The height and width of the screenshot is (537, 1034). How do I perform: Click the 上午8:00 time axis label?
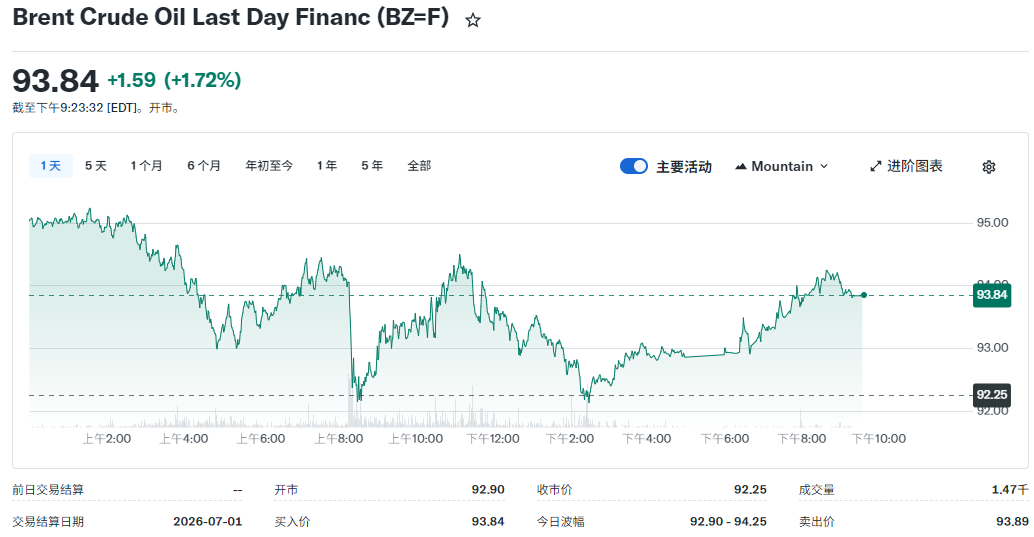click(x=339, y=439)
